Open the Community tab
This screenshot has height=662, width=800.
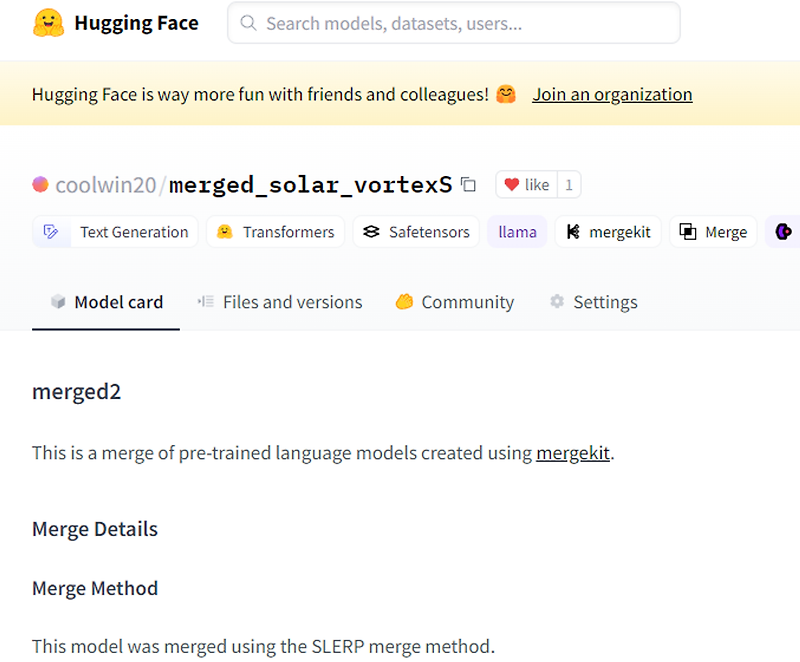point(455,302)
